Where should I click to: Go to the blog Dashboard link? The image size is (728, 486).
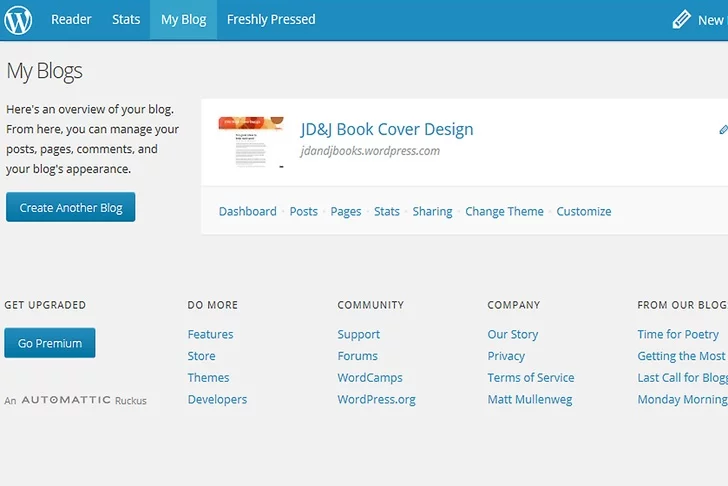click(247, 211)
